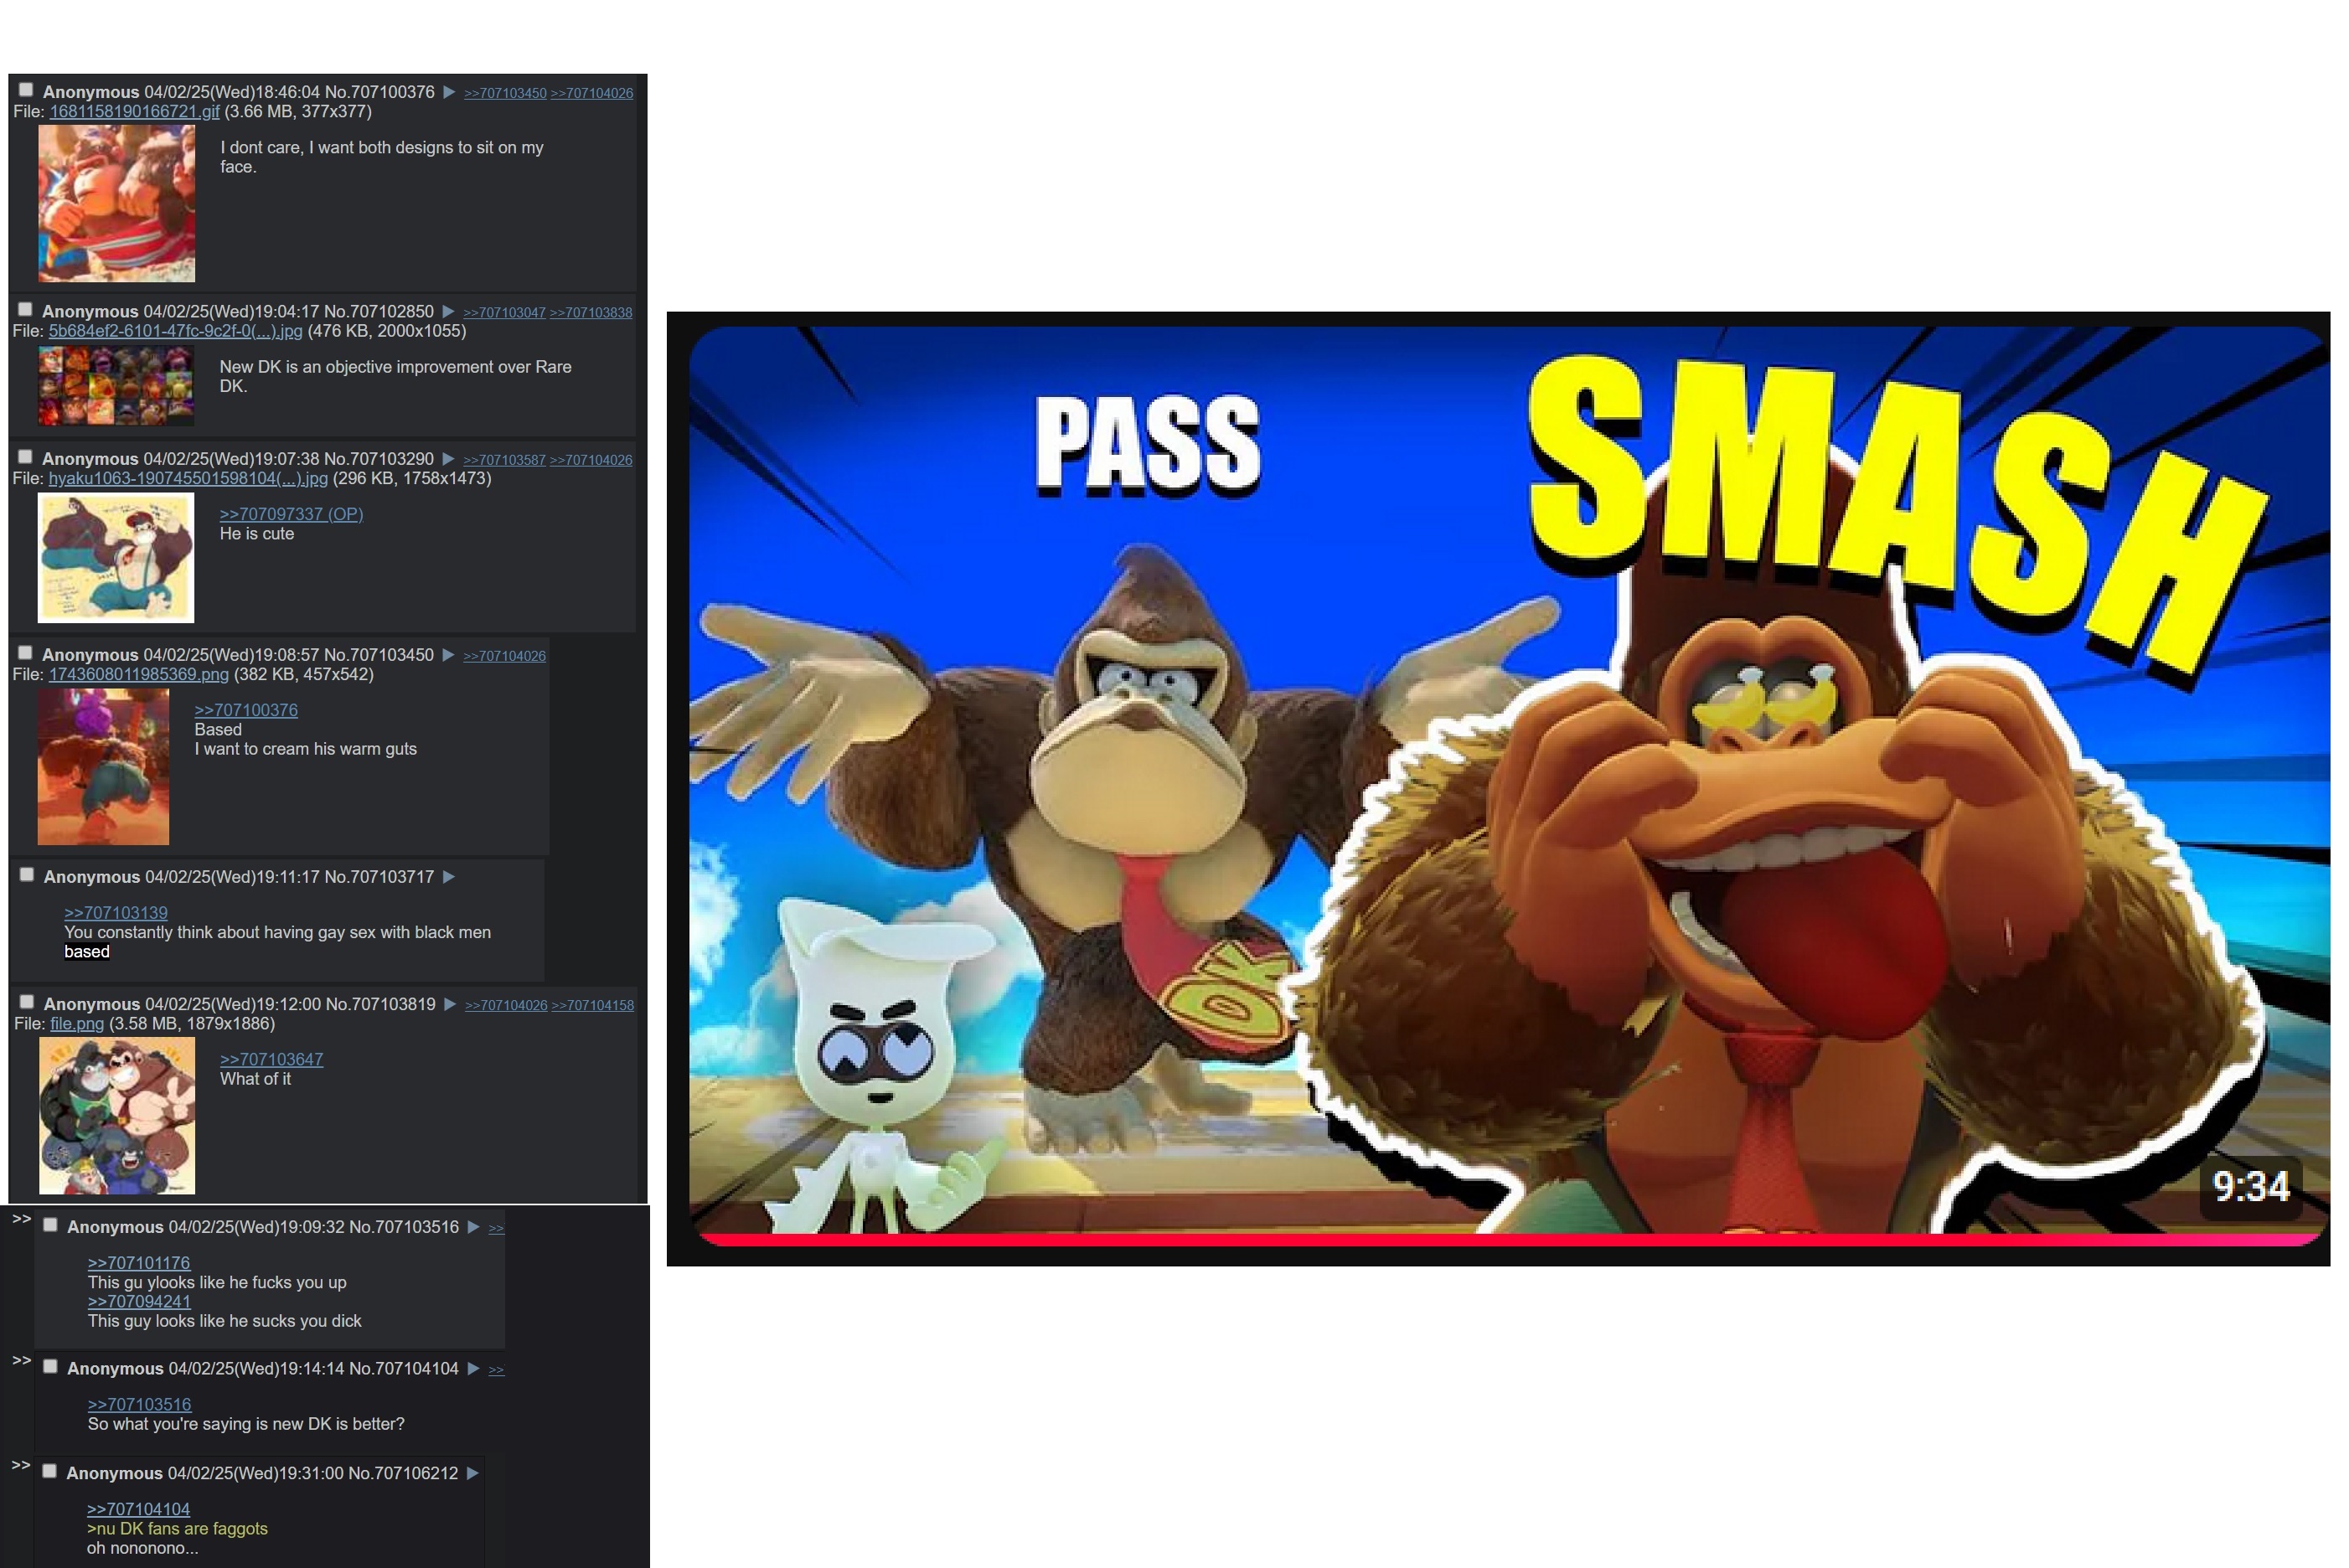Follow quote link >>707101176
This screenshot has width=2349, height=1568.
(139, 1263)
